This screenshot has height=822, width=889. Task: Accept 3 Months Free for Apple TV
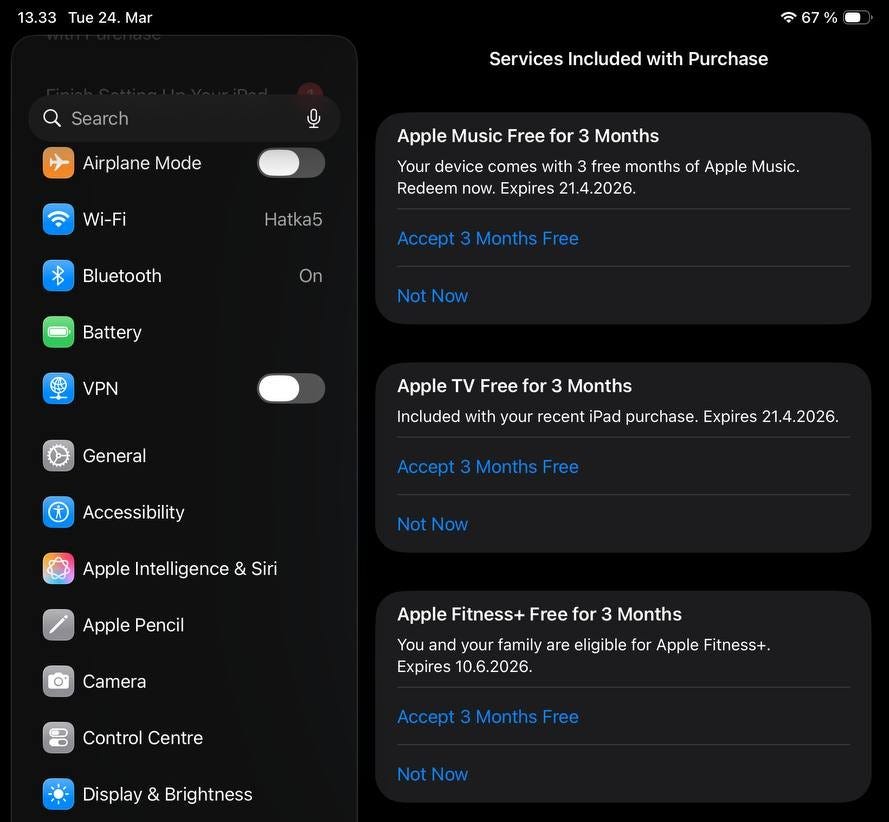pos(488,467)
